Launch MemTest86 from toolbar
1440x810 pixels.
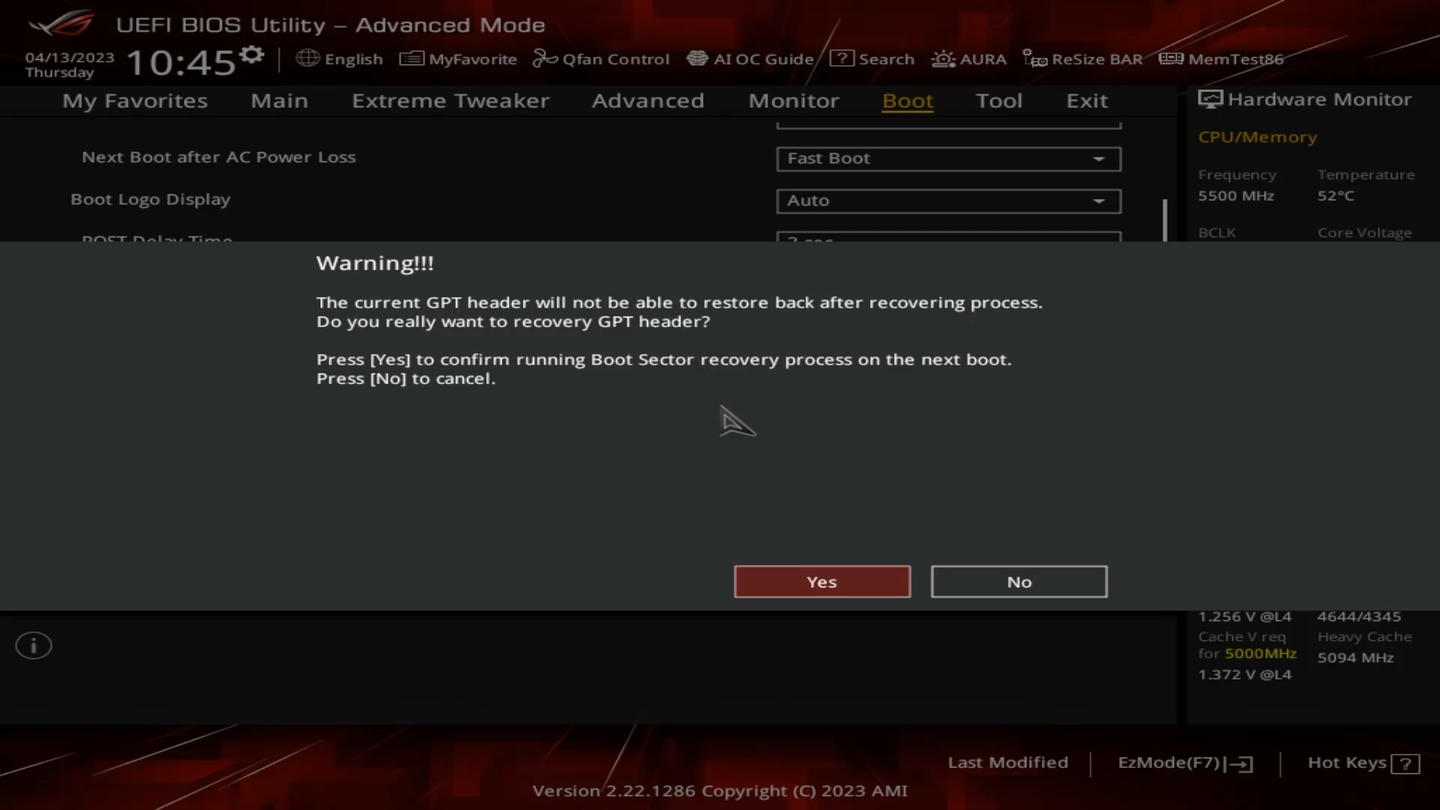1221,59
